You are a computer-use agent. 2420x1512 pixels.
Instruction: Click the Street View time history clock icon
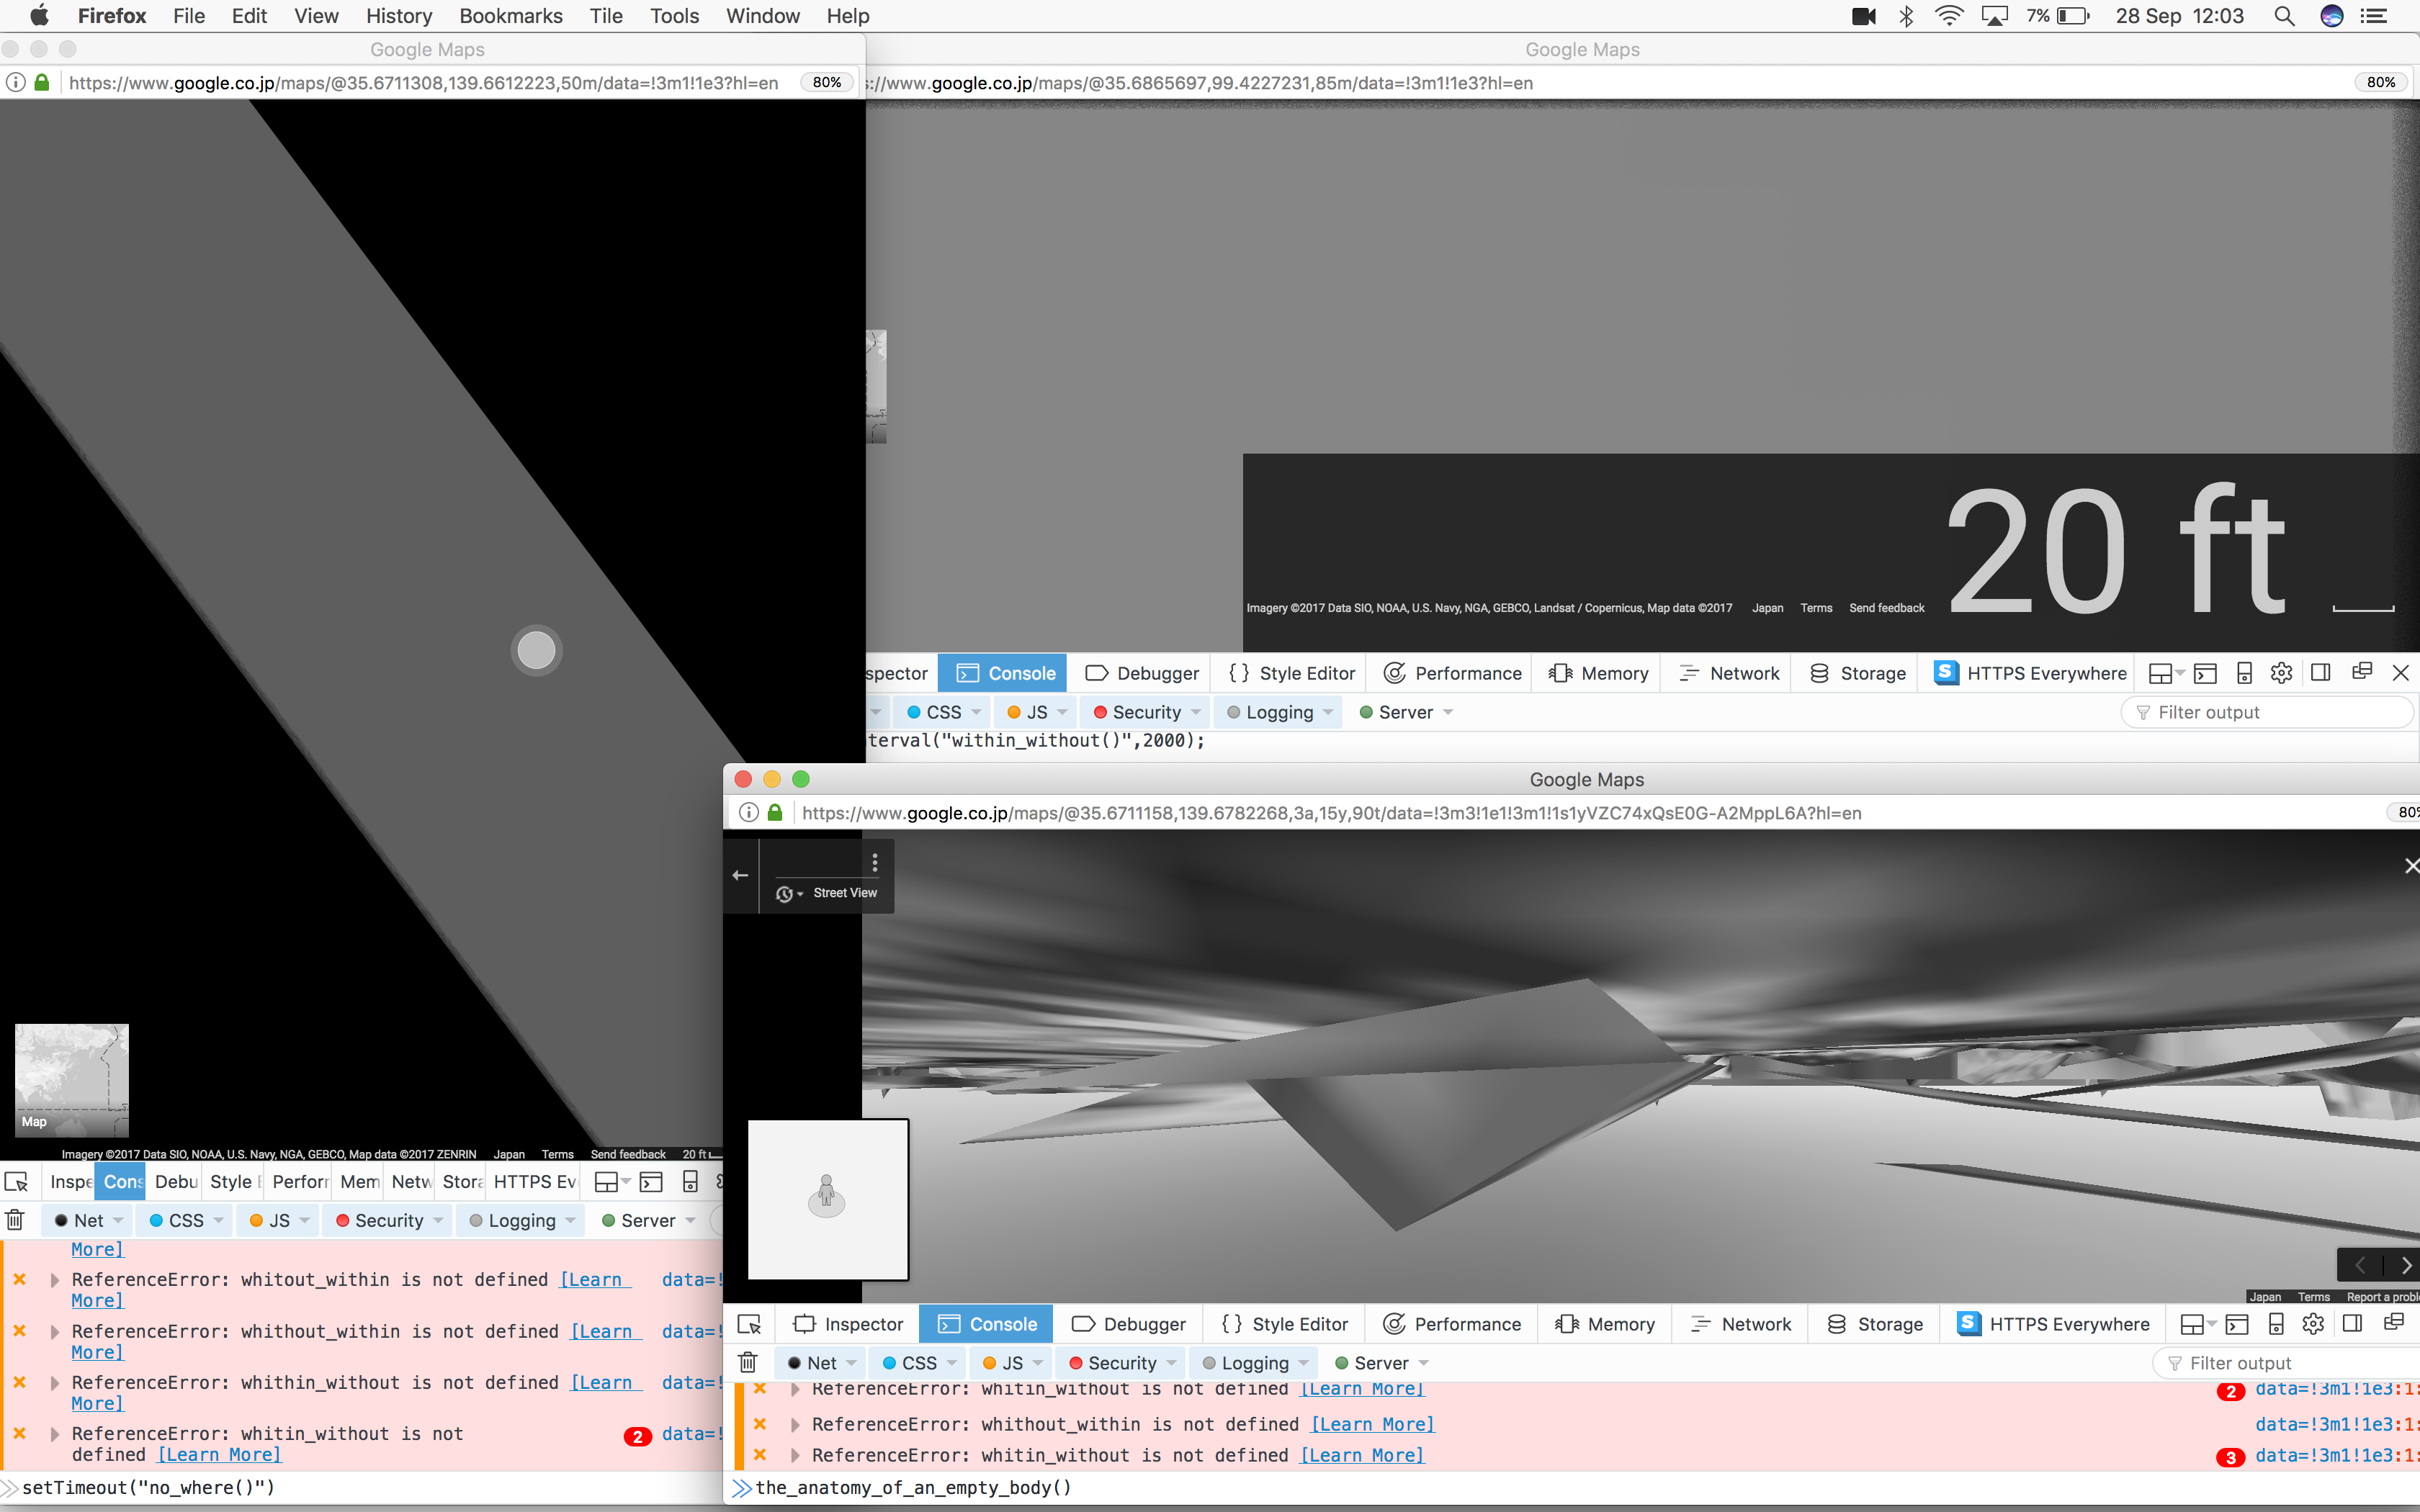coord(784,893)
